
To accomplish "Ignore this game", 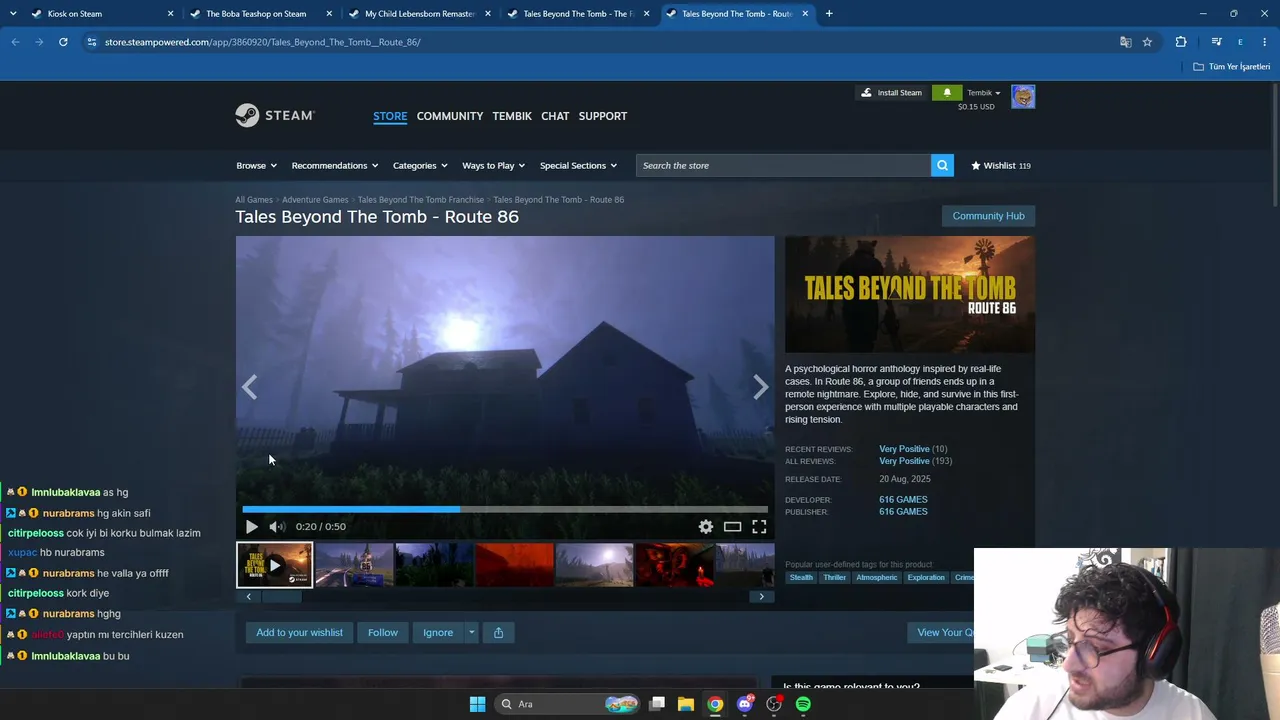I will coord(438,632).
